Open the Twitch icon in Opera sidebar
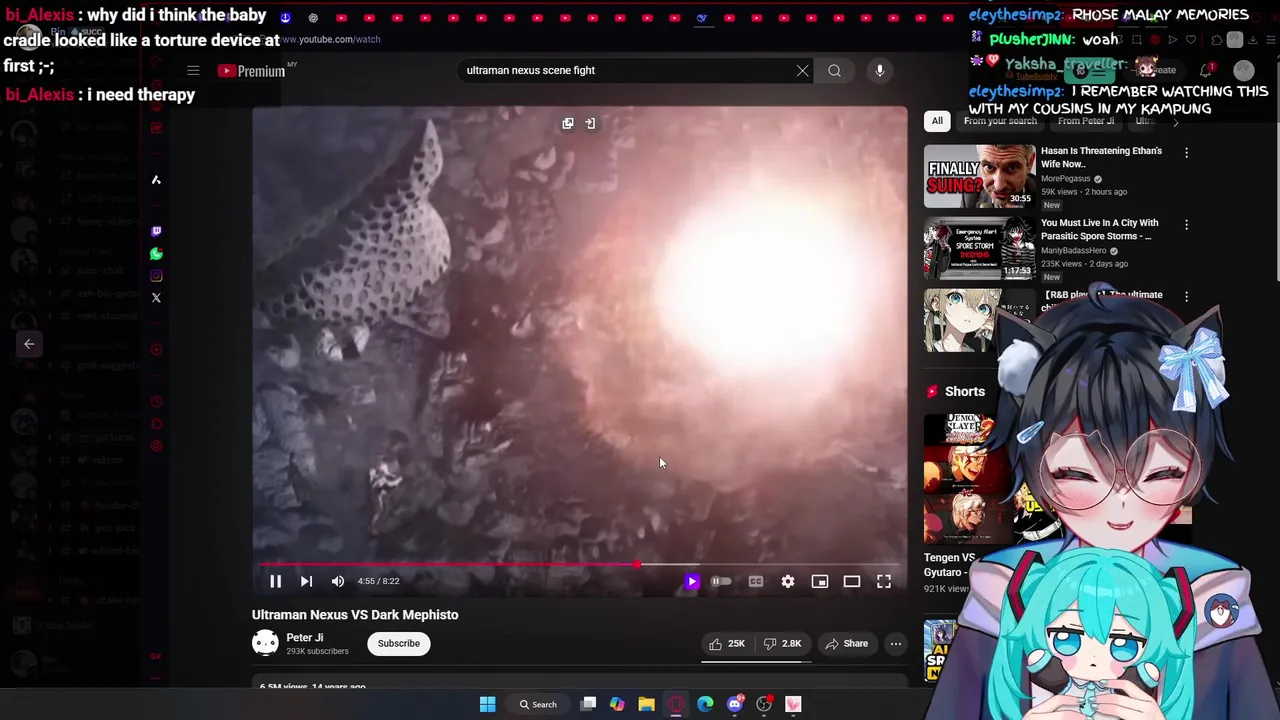Screen dimensions: 1280x720 [x=156, y=231]
